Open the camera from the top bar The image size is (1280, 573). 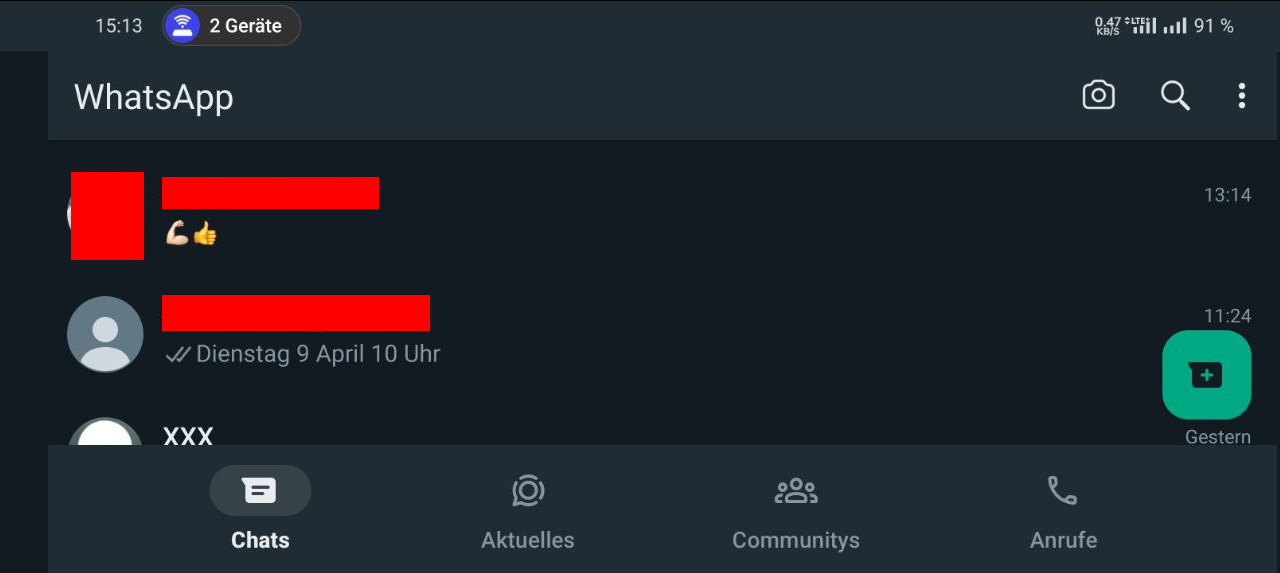1098,96
